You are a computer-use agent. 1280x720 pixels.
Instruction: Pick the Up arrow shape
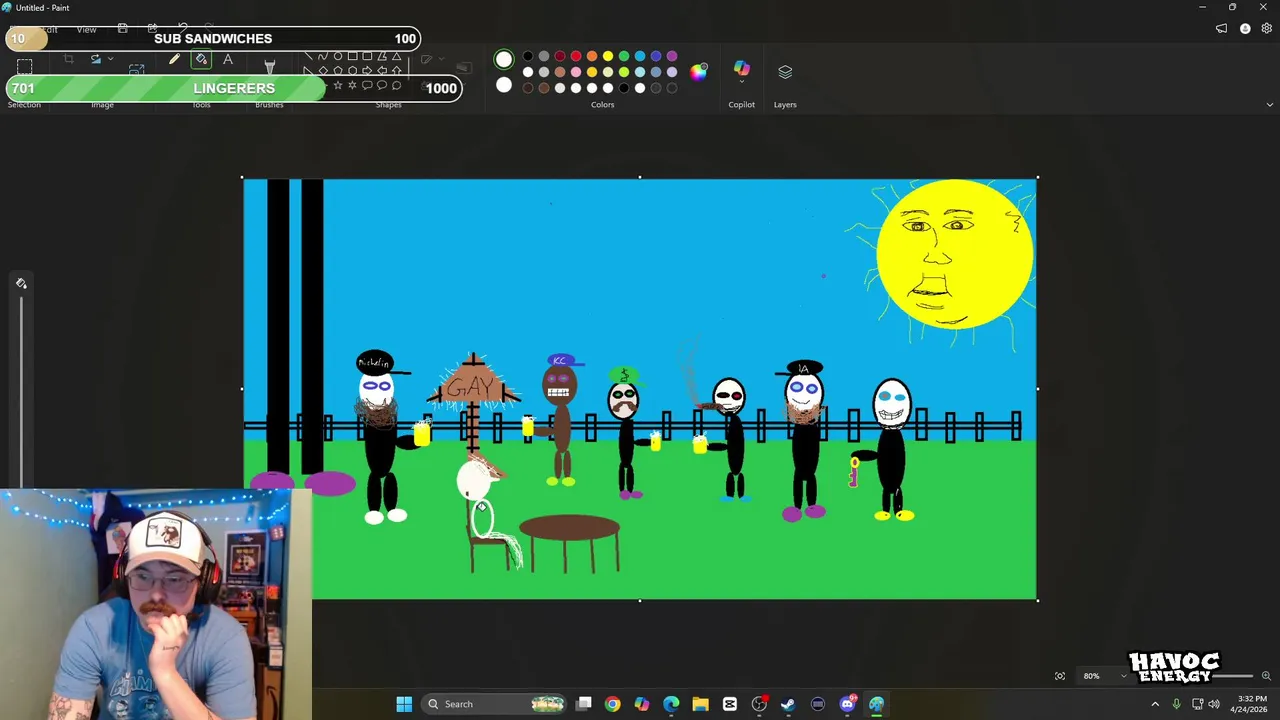397,71
